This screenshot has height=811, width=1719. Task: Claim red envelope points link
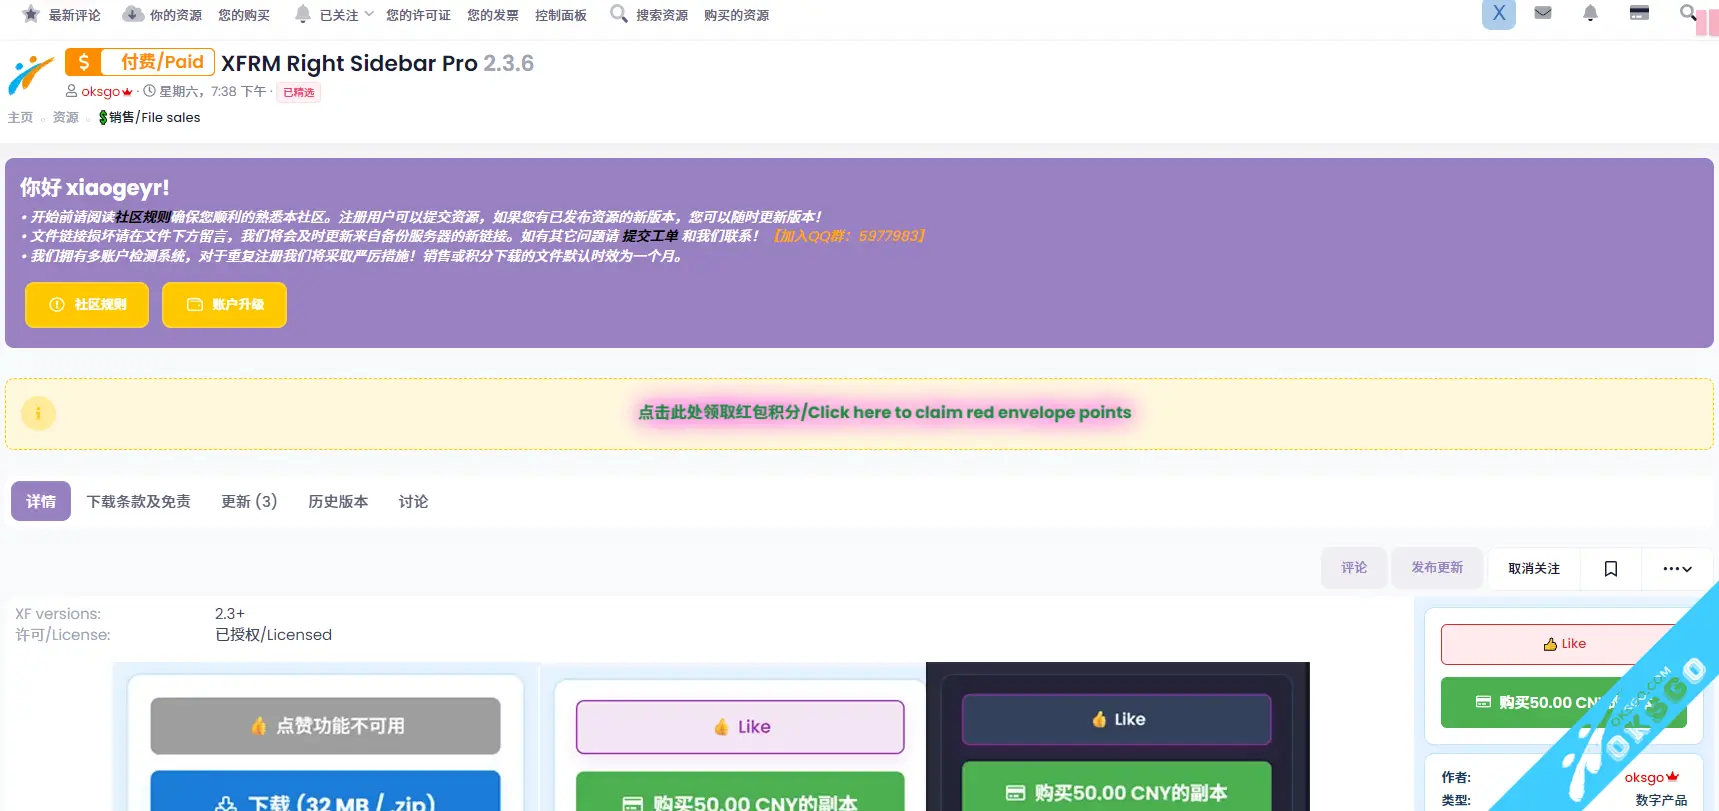[x=885, y=412]
